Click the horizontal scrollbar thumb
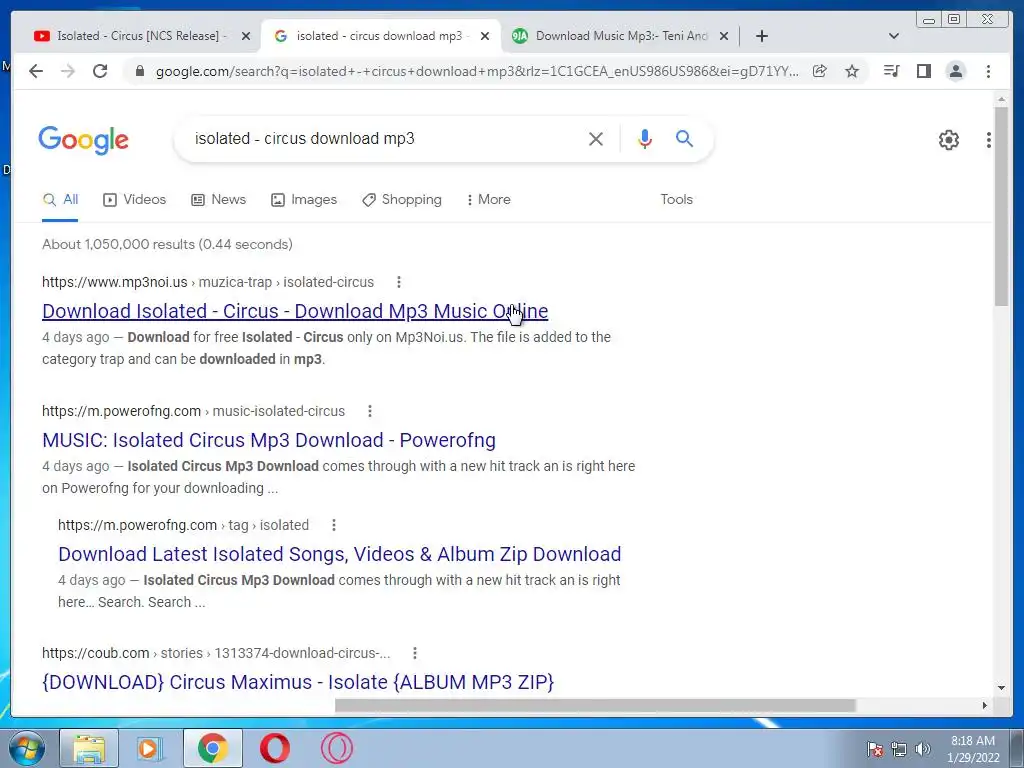 point(595,705)
